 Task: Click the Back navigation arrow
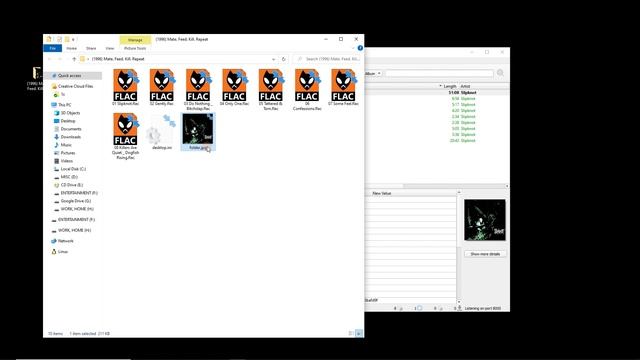(x=50, y=59)
